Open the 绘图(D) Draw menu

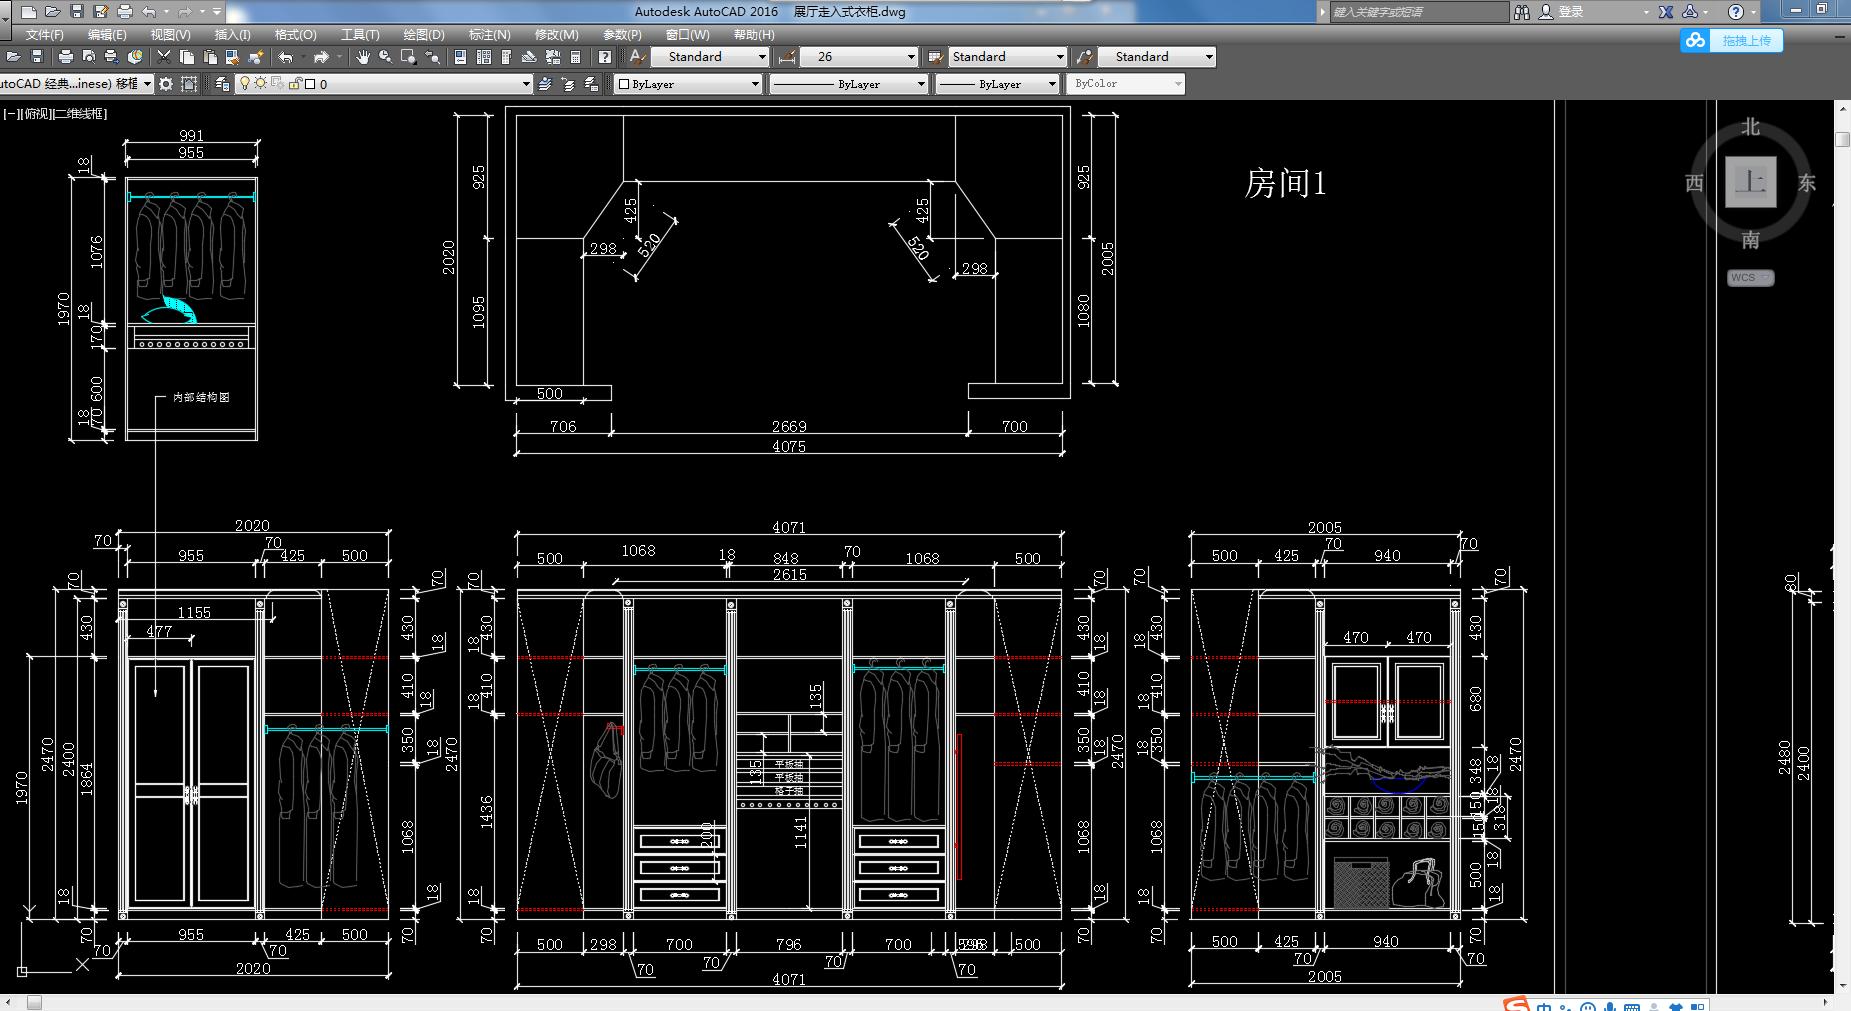423,34
